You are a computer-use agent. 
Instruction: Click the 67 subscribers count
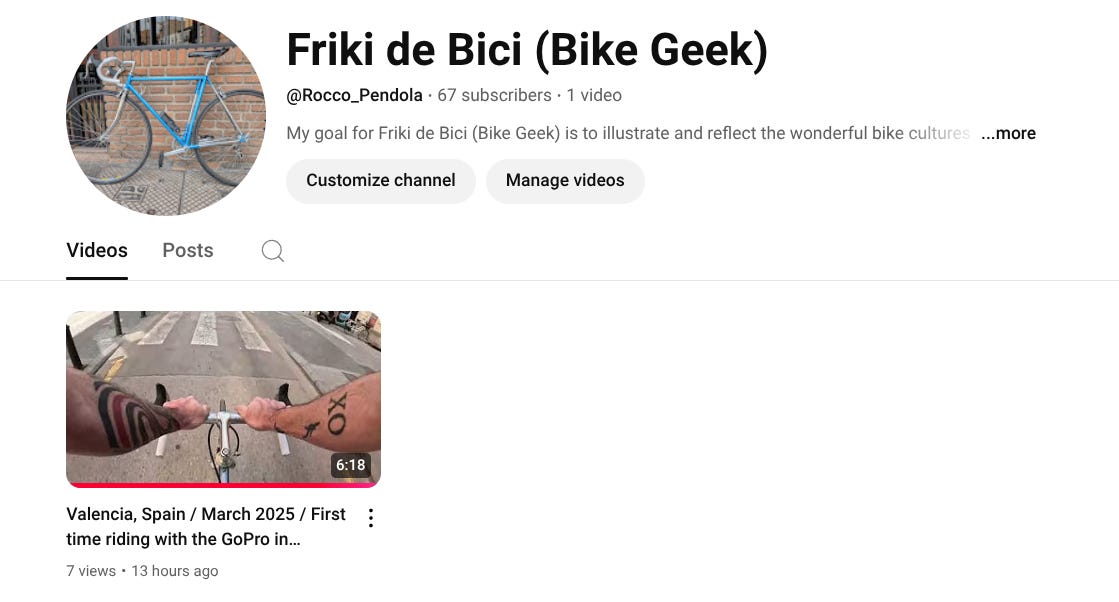click(x=494, y=96)
